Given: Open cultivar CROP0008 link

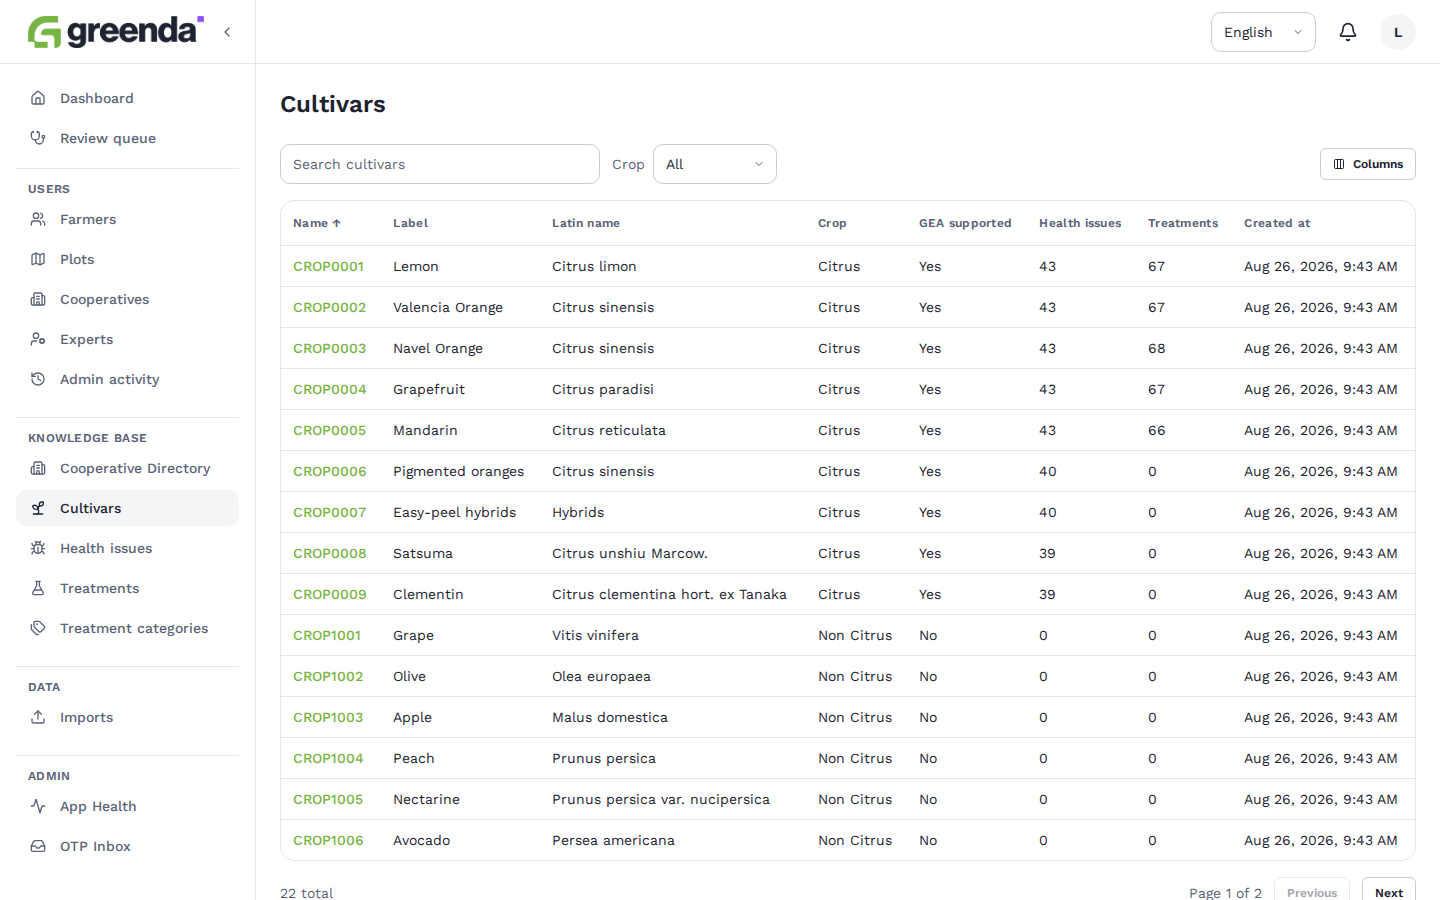Looking at the screenshot, I should coord(330,553).
